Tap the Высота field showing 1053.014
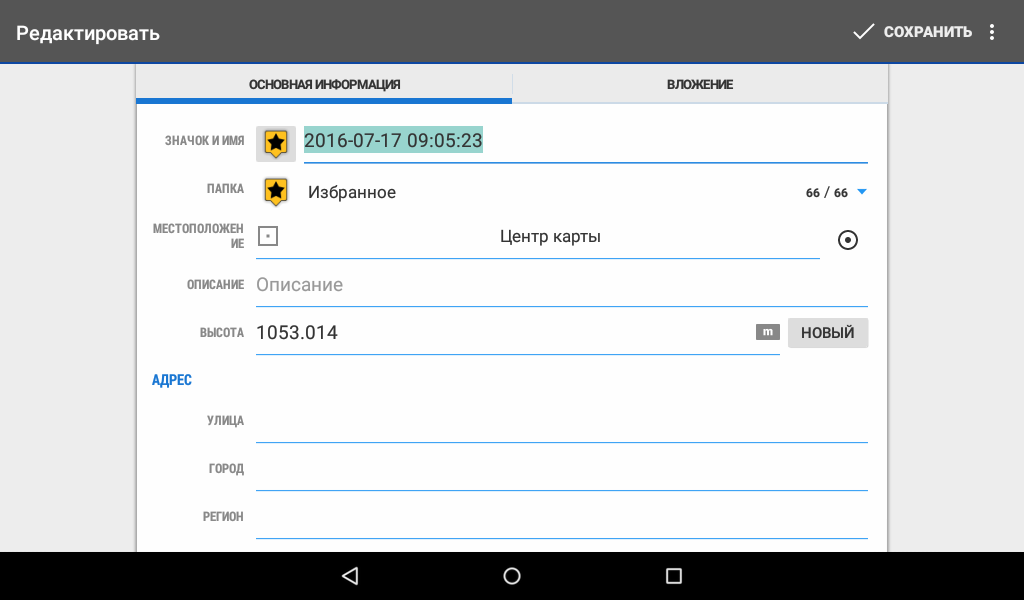1024x600 pixels. click(x=500, y=333)
